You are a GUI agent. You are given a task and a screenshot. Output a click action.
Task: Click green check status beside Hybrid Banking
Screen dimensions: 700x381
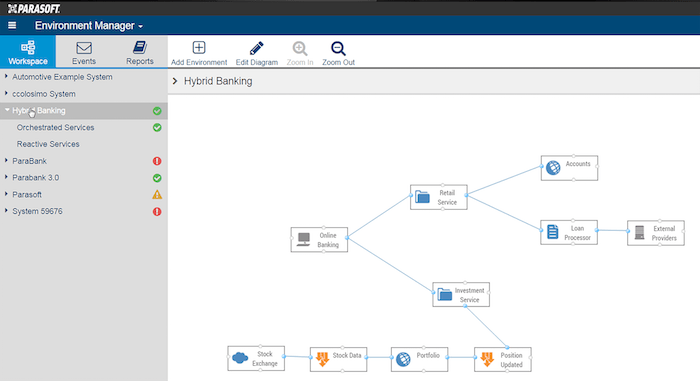tap(157, 111)
